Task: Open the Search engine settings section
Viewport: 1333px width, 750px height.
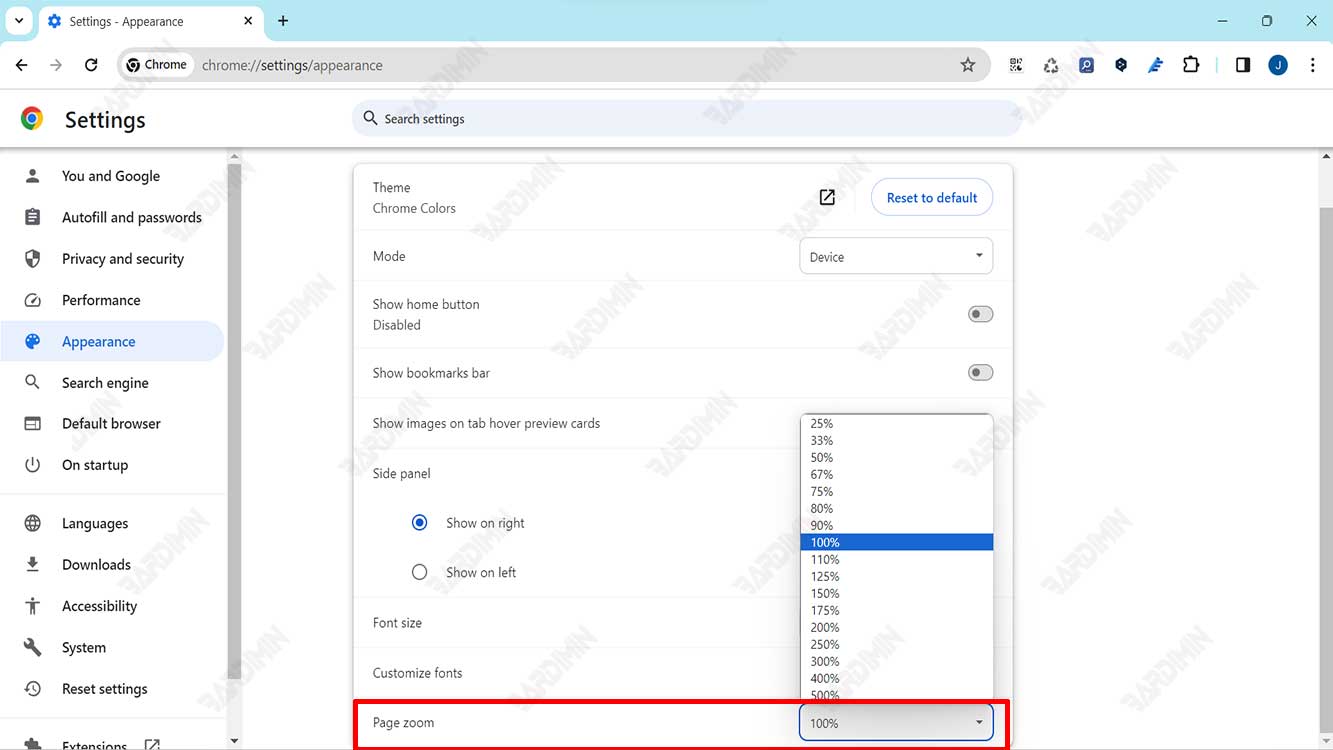Action: [104, 383]
